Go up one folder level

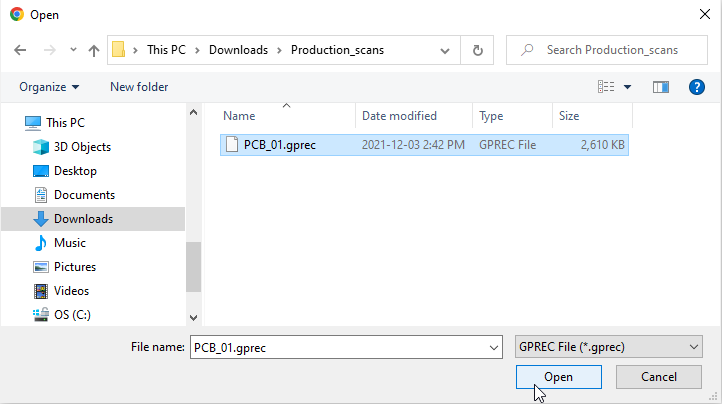click(94, 50)
